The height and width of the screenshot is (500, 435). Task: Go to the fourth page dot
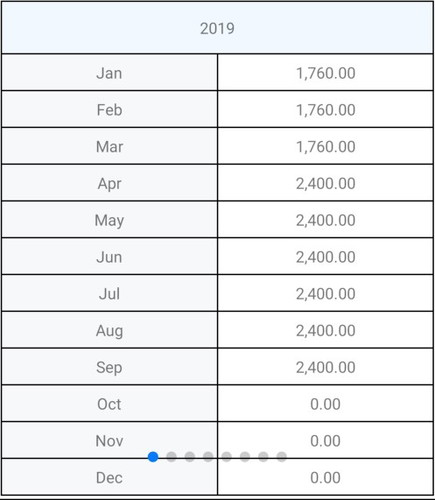point(208,457)
